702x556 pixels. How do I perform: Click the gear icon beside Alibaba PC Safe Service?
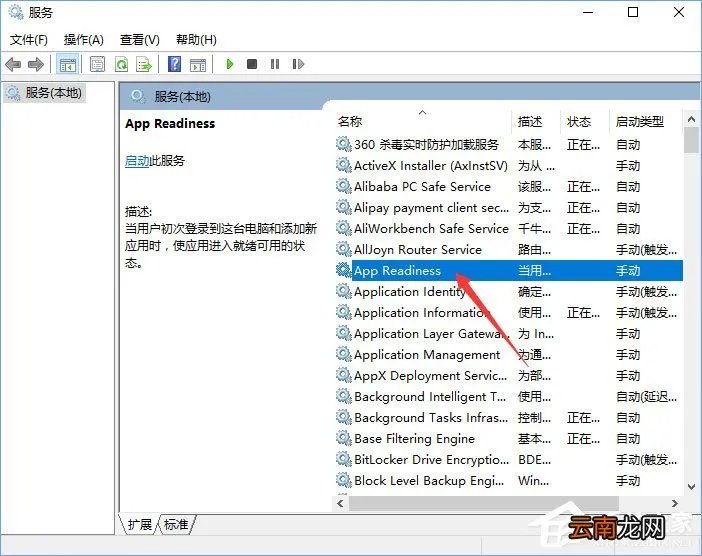point(343,186)
